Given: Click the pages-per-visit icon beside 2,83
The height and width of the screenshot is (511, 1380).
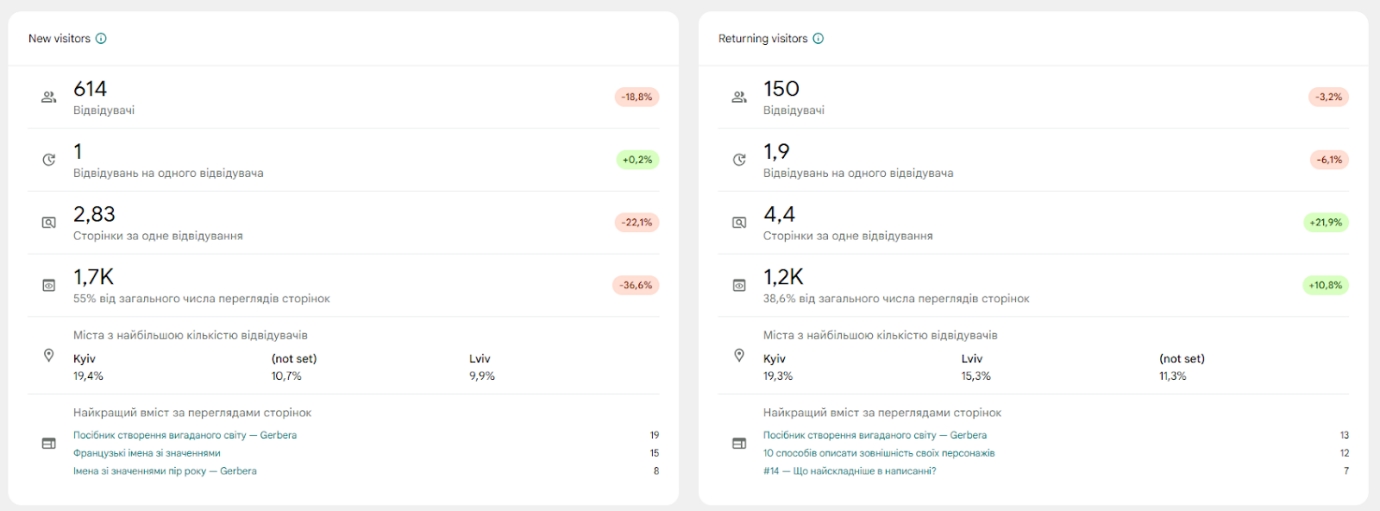Looking at the screenshot, I should [48, 223].
